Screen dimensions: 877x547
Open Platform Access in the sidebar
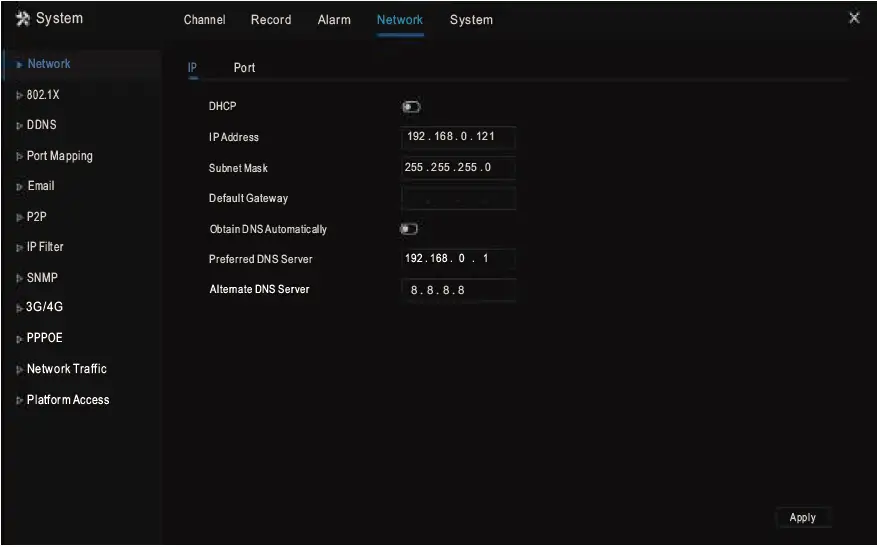point(68,400)
